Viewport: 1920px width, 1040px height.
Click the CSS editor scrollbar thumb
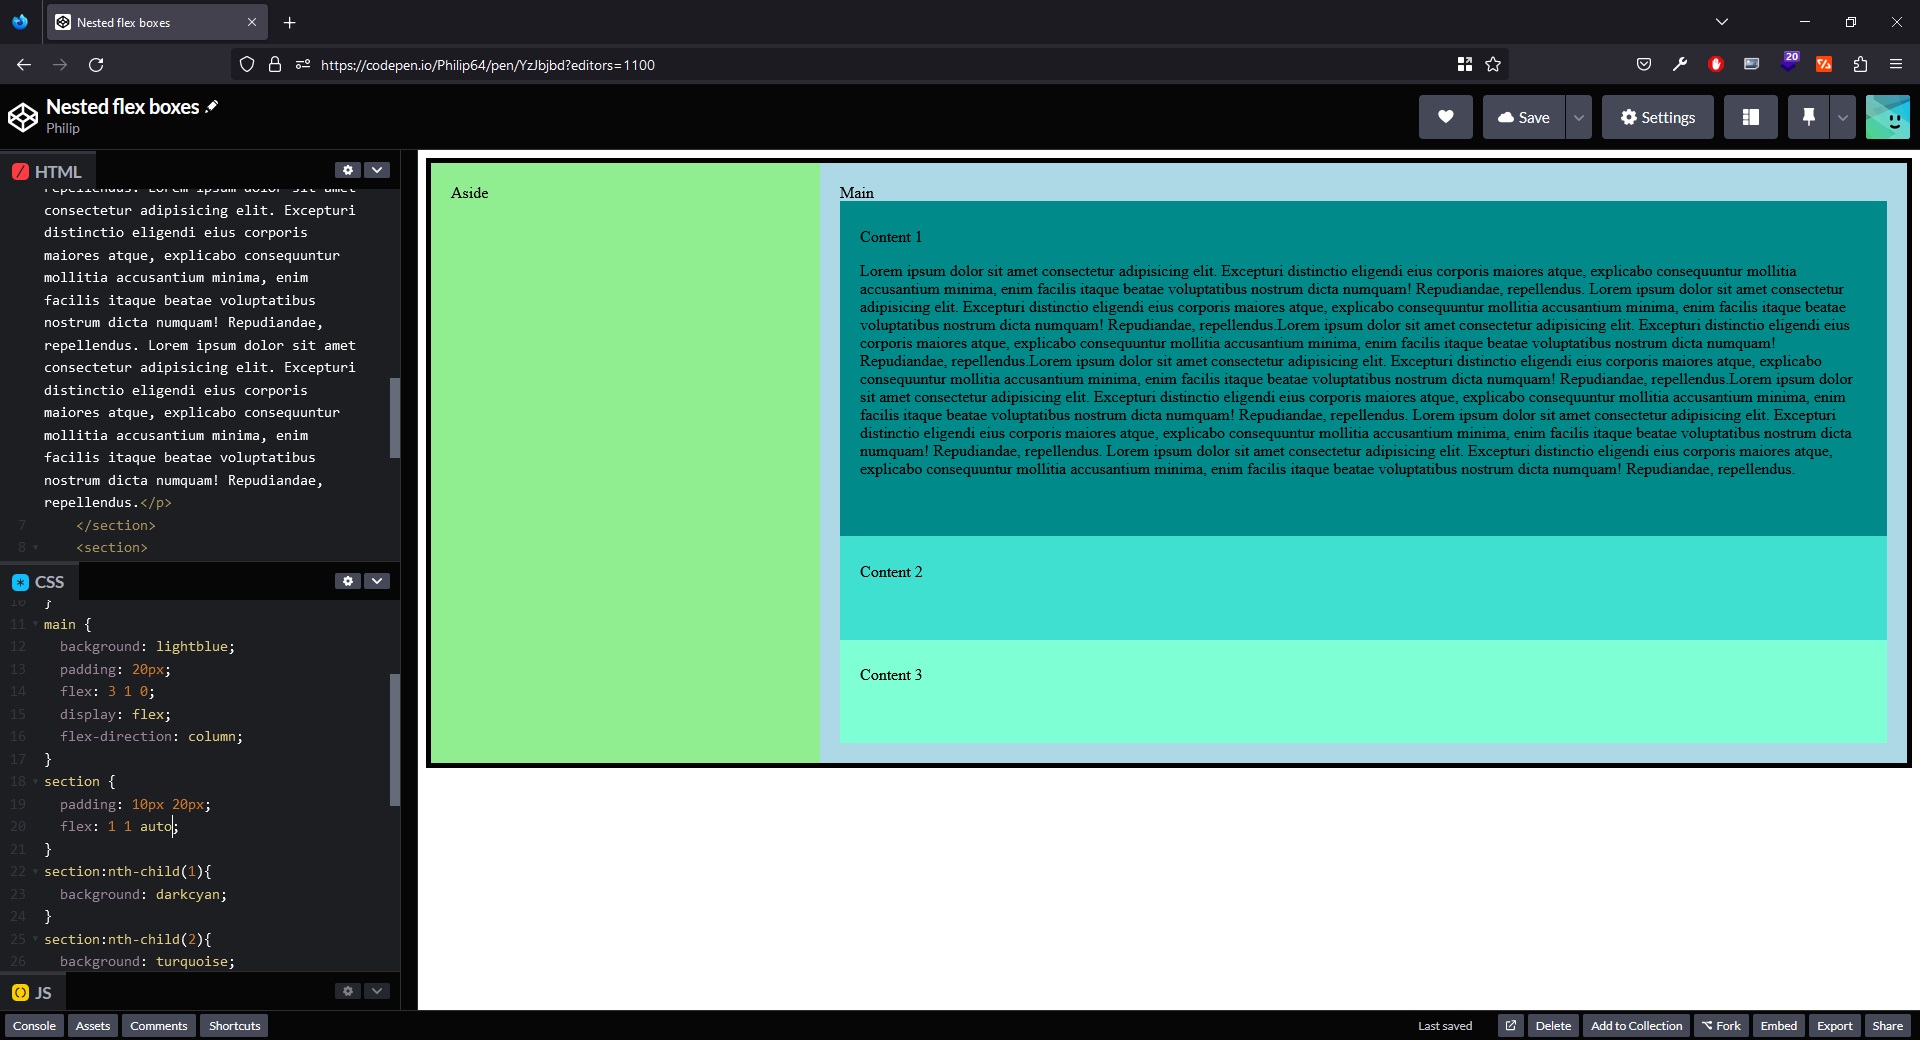pos(395,740)
